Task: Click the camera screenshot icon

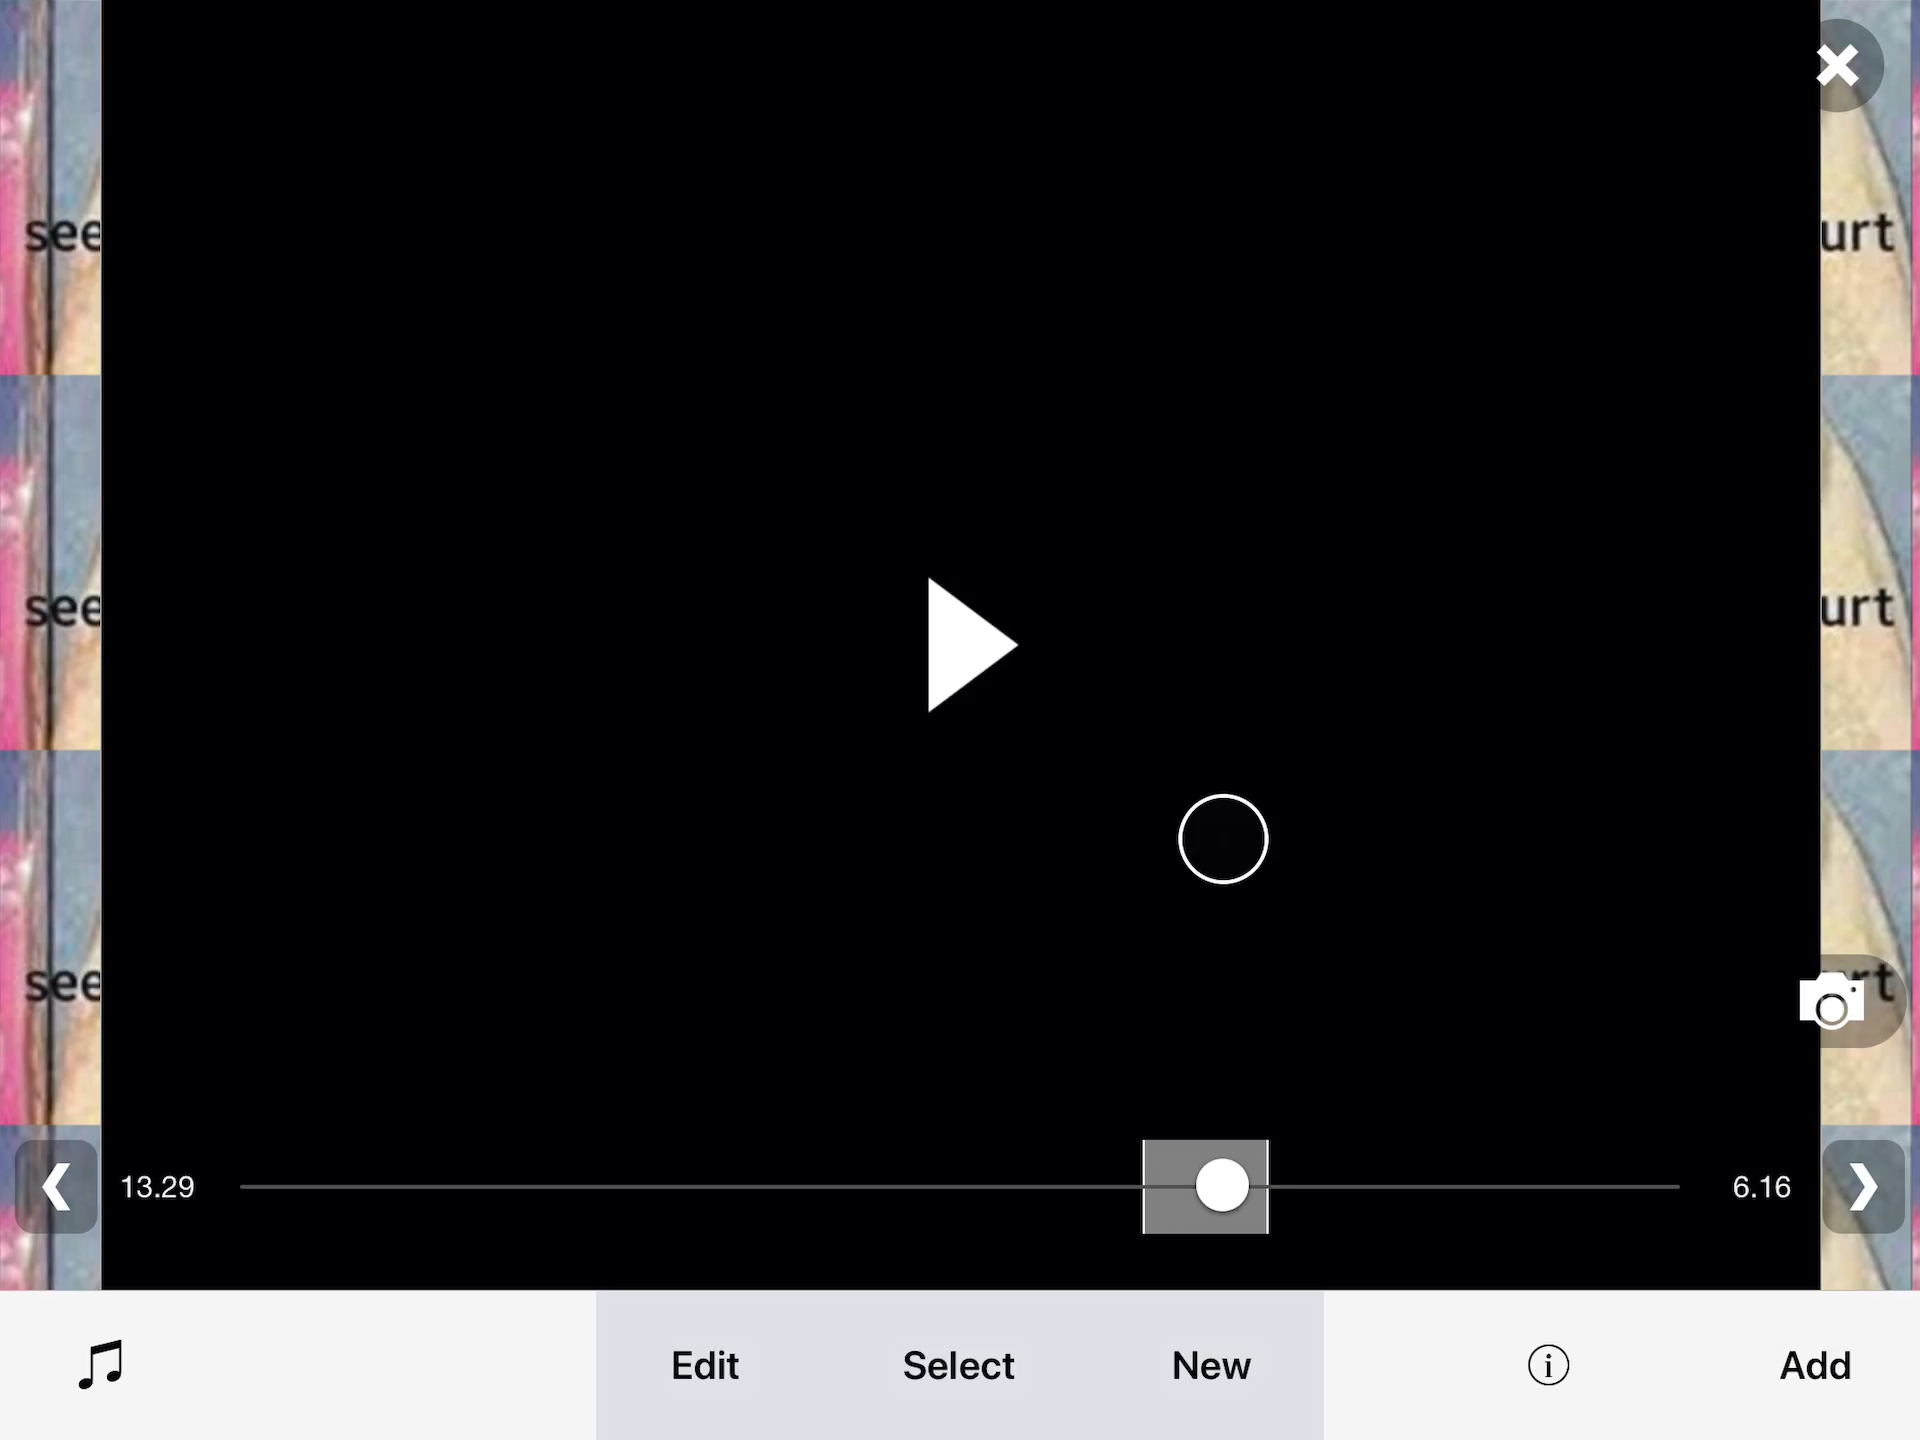Action: (1832, 1001)
